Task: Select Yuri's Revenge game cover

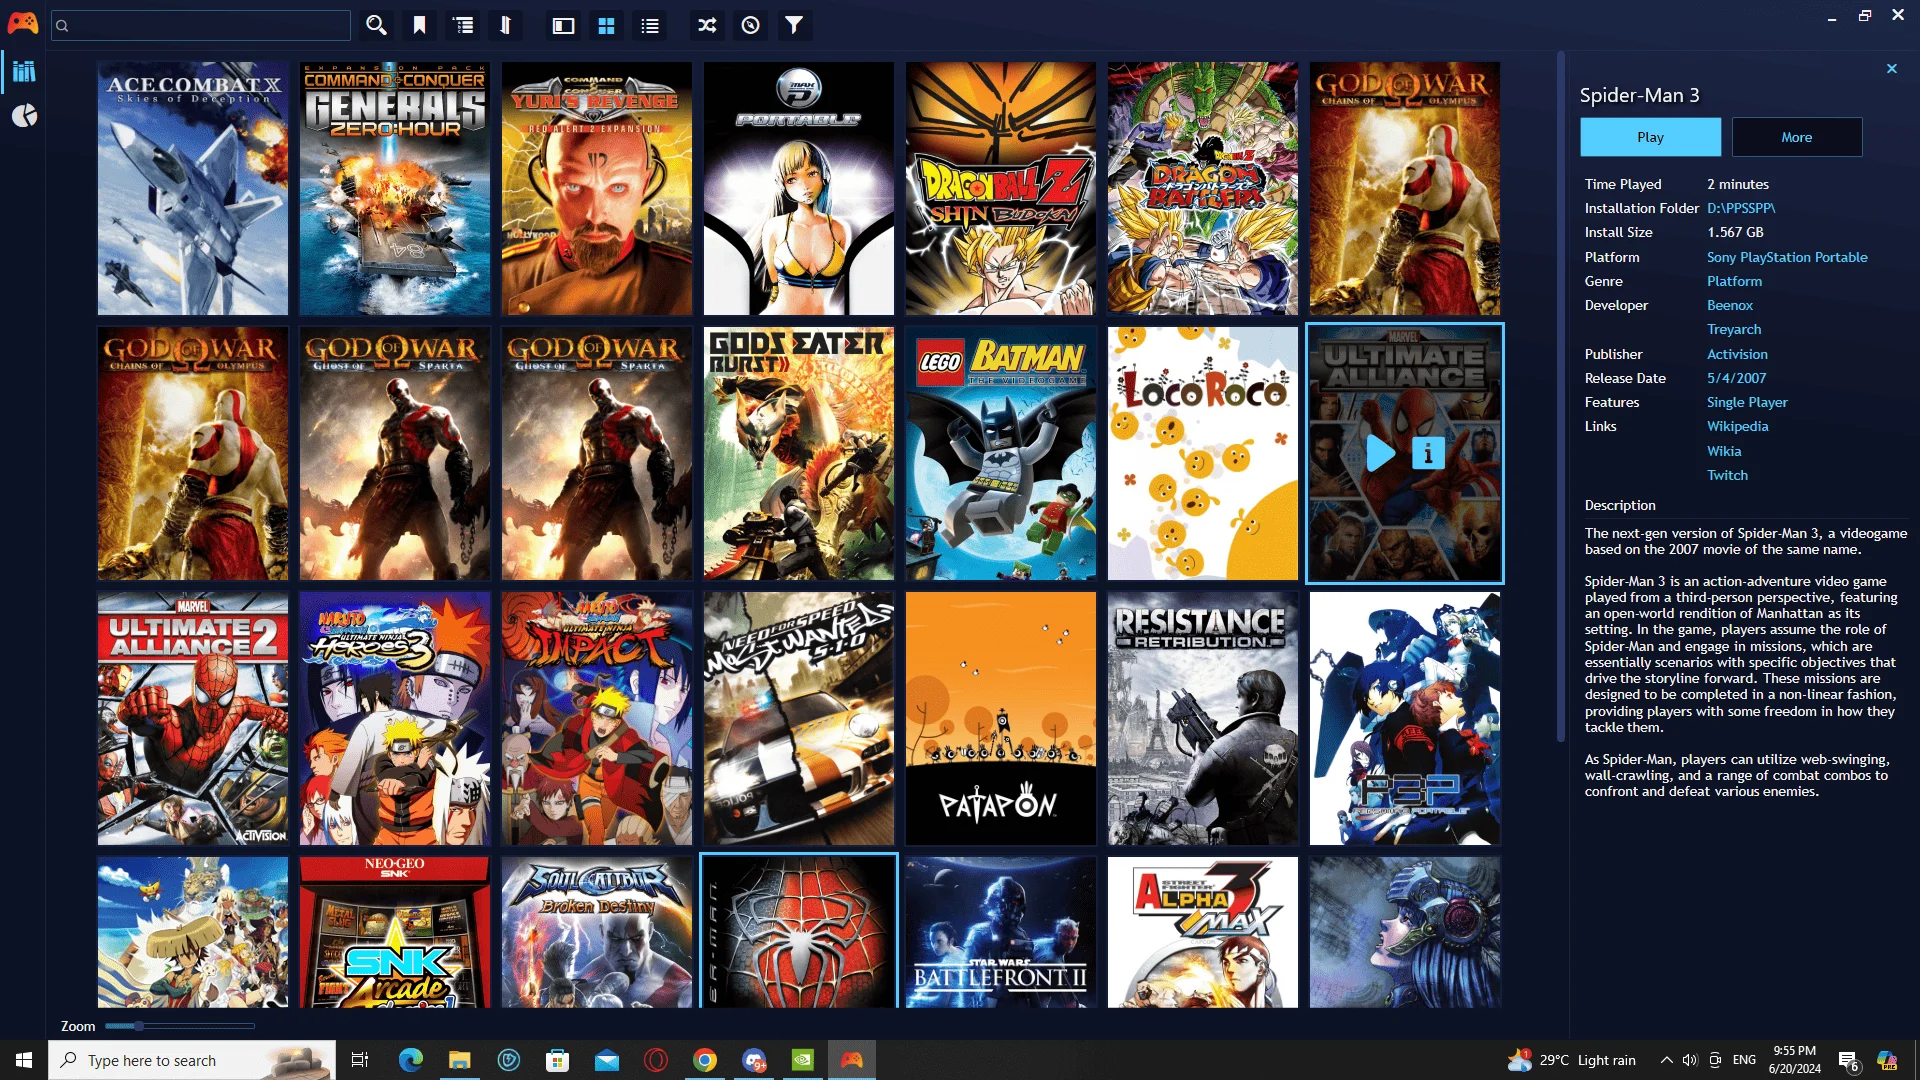Action: (x=597, y=188)
